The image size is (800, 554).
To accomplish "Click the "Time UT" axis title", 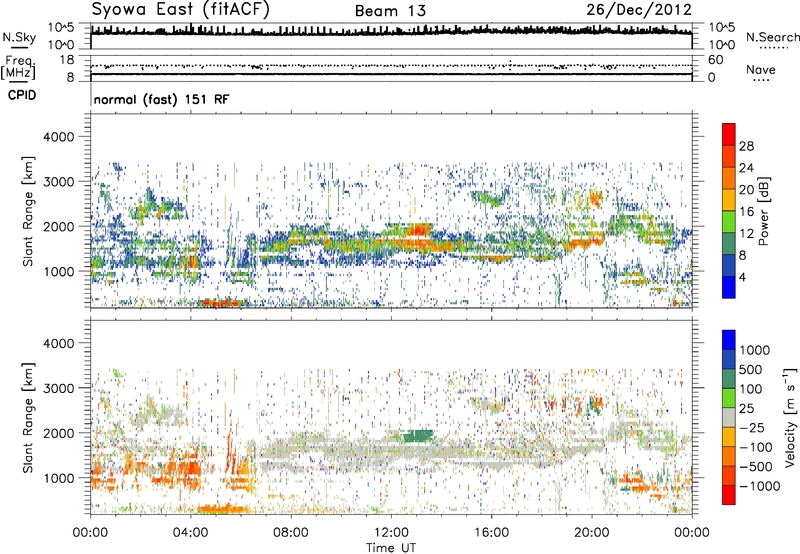I will point(391,548).
